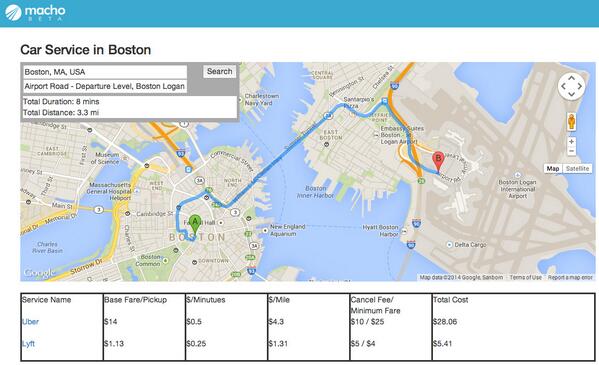The image size is (599, 365).
Task: Click the Google logo on the map
Action: tap(39, 273)
